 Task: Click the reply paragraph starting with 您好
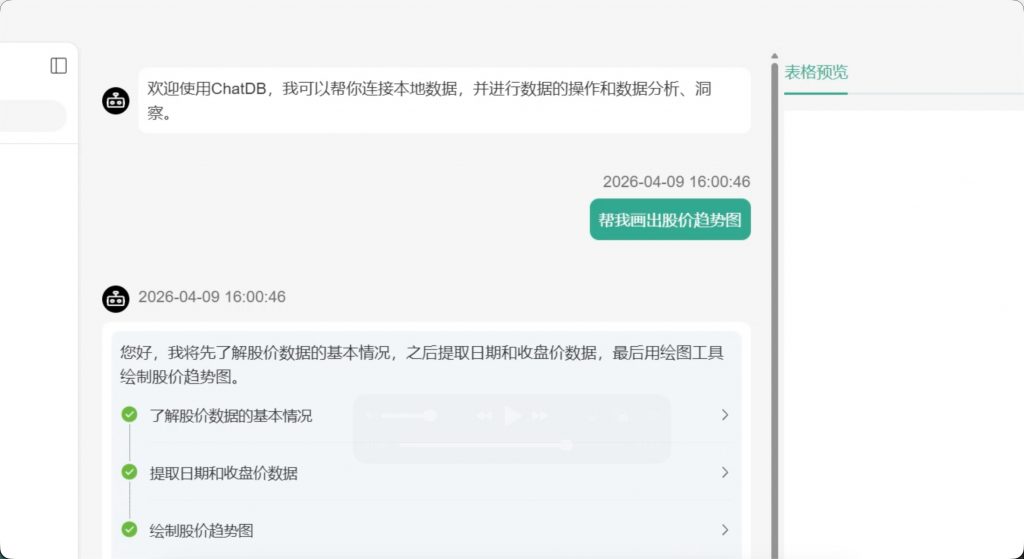[422, 365]
